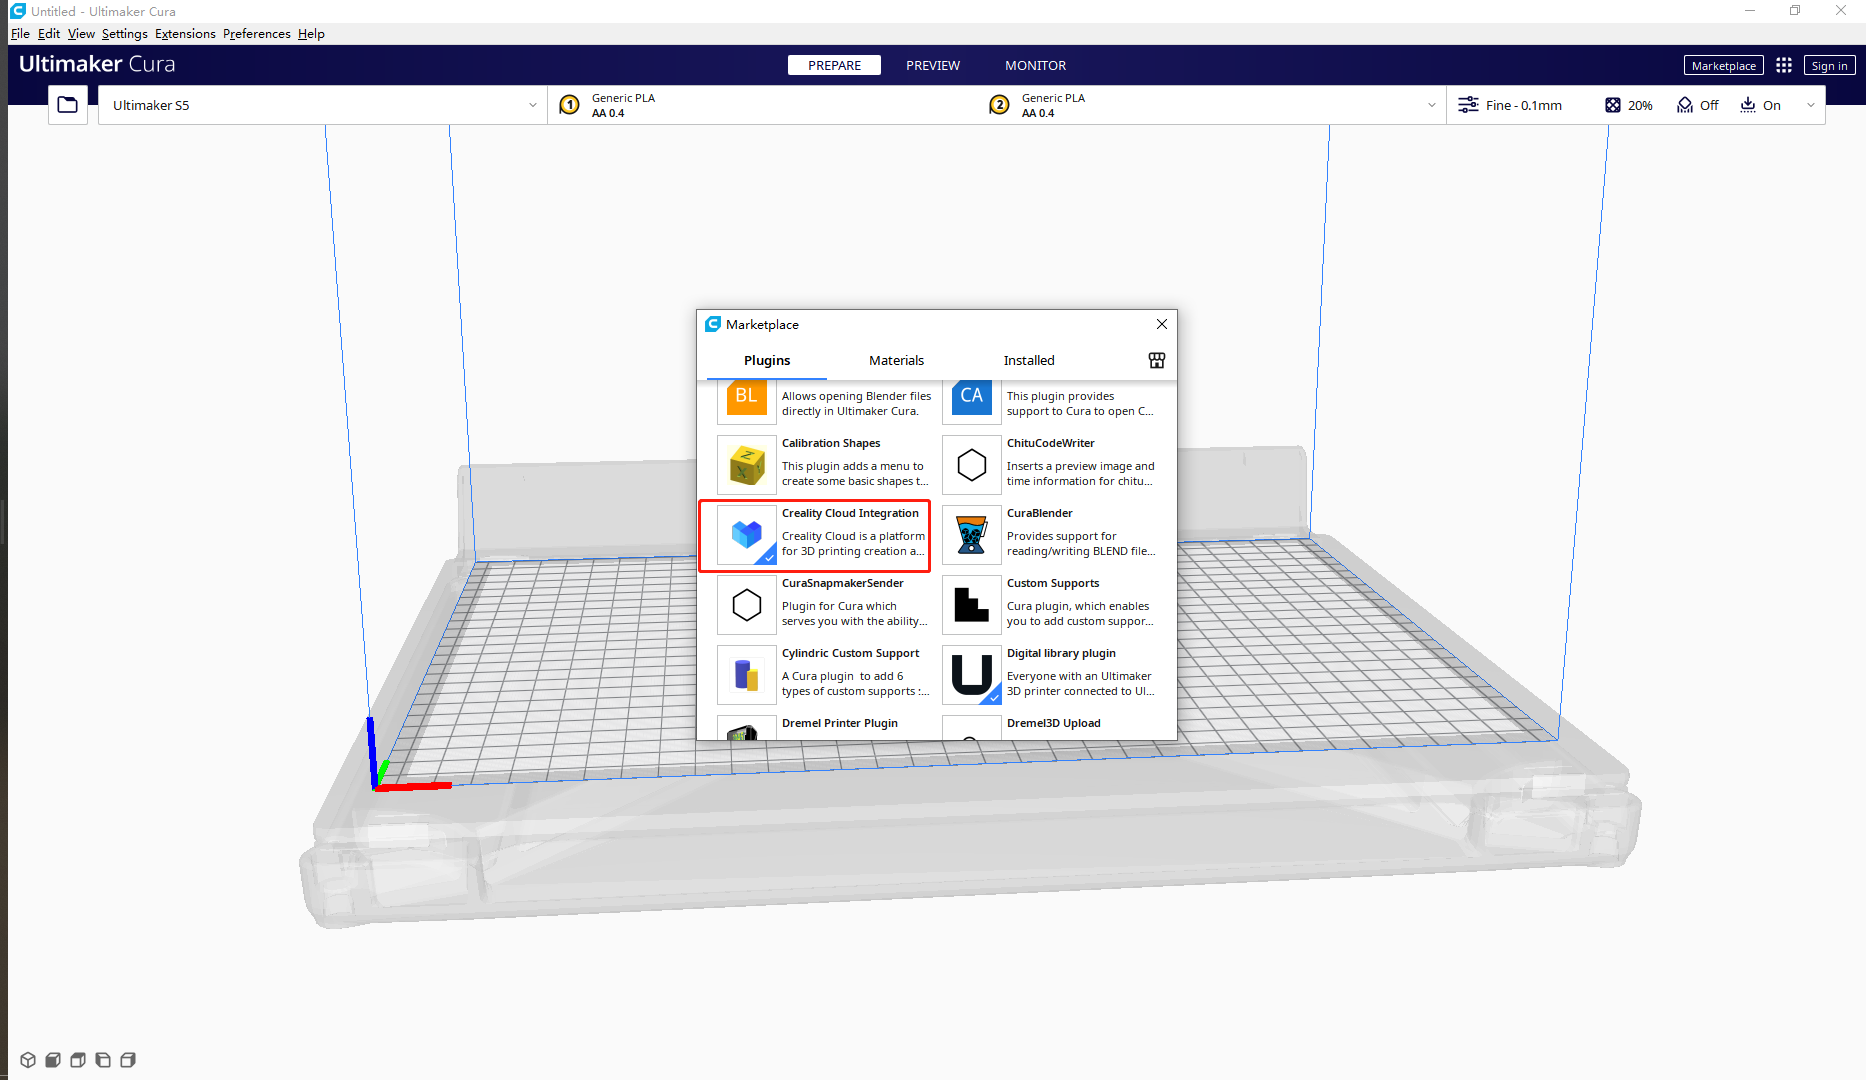Close the Marketplace dialog

point(1161,324)
